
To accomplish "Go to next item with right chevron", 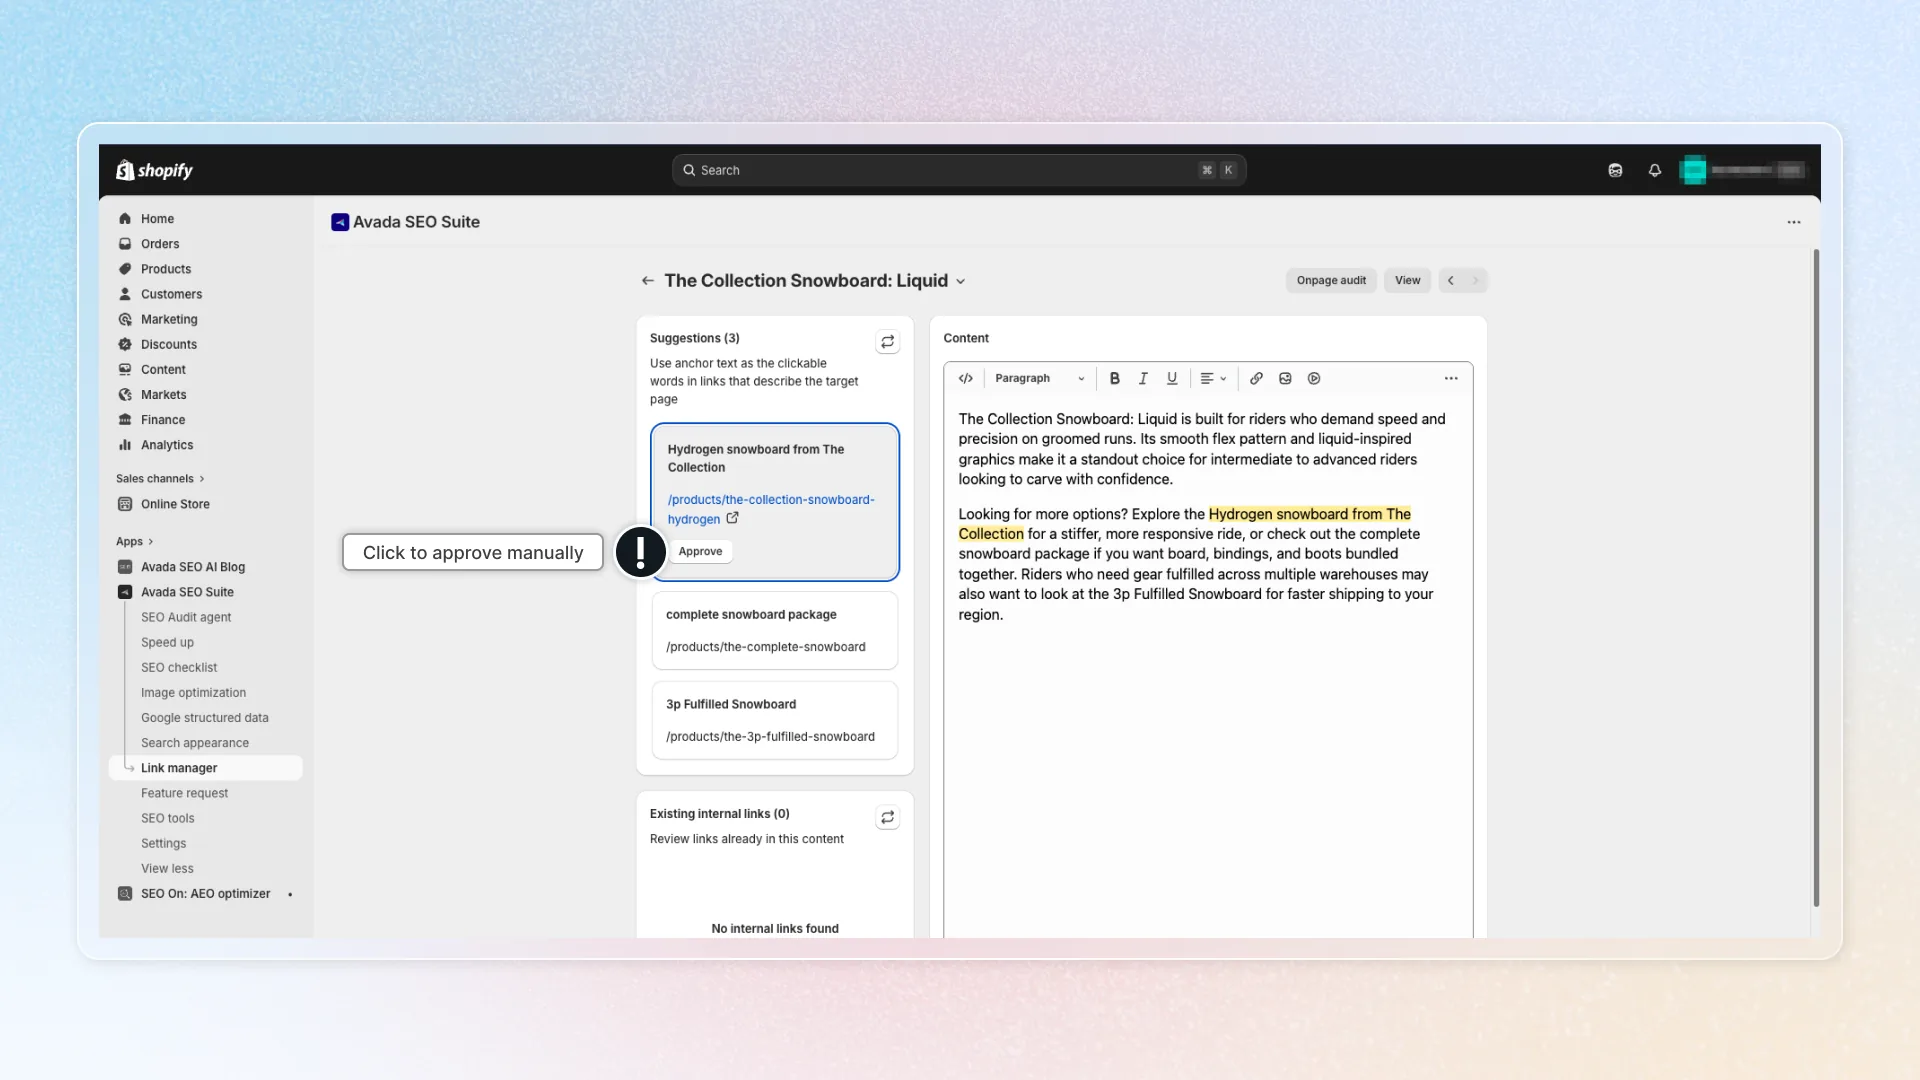I will click(x=1475, y=280).
